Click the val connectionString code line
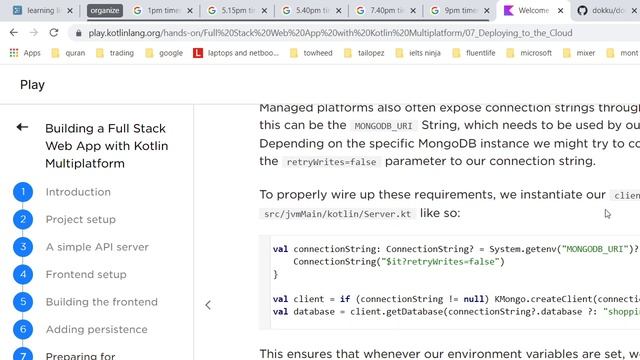This screenshot has height=360, width=640. click(x=456, y=249)
